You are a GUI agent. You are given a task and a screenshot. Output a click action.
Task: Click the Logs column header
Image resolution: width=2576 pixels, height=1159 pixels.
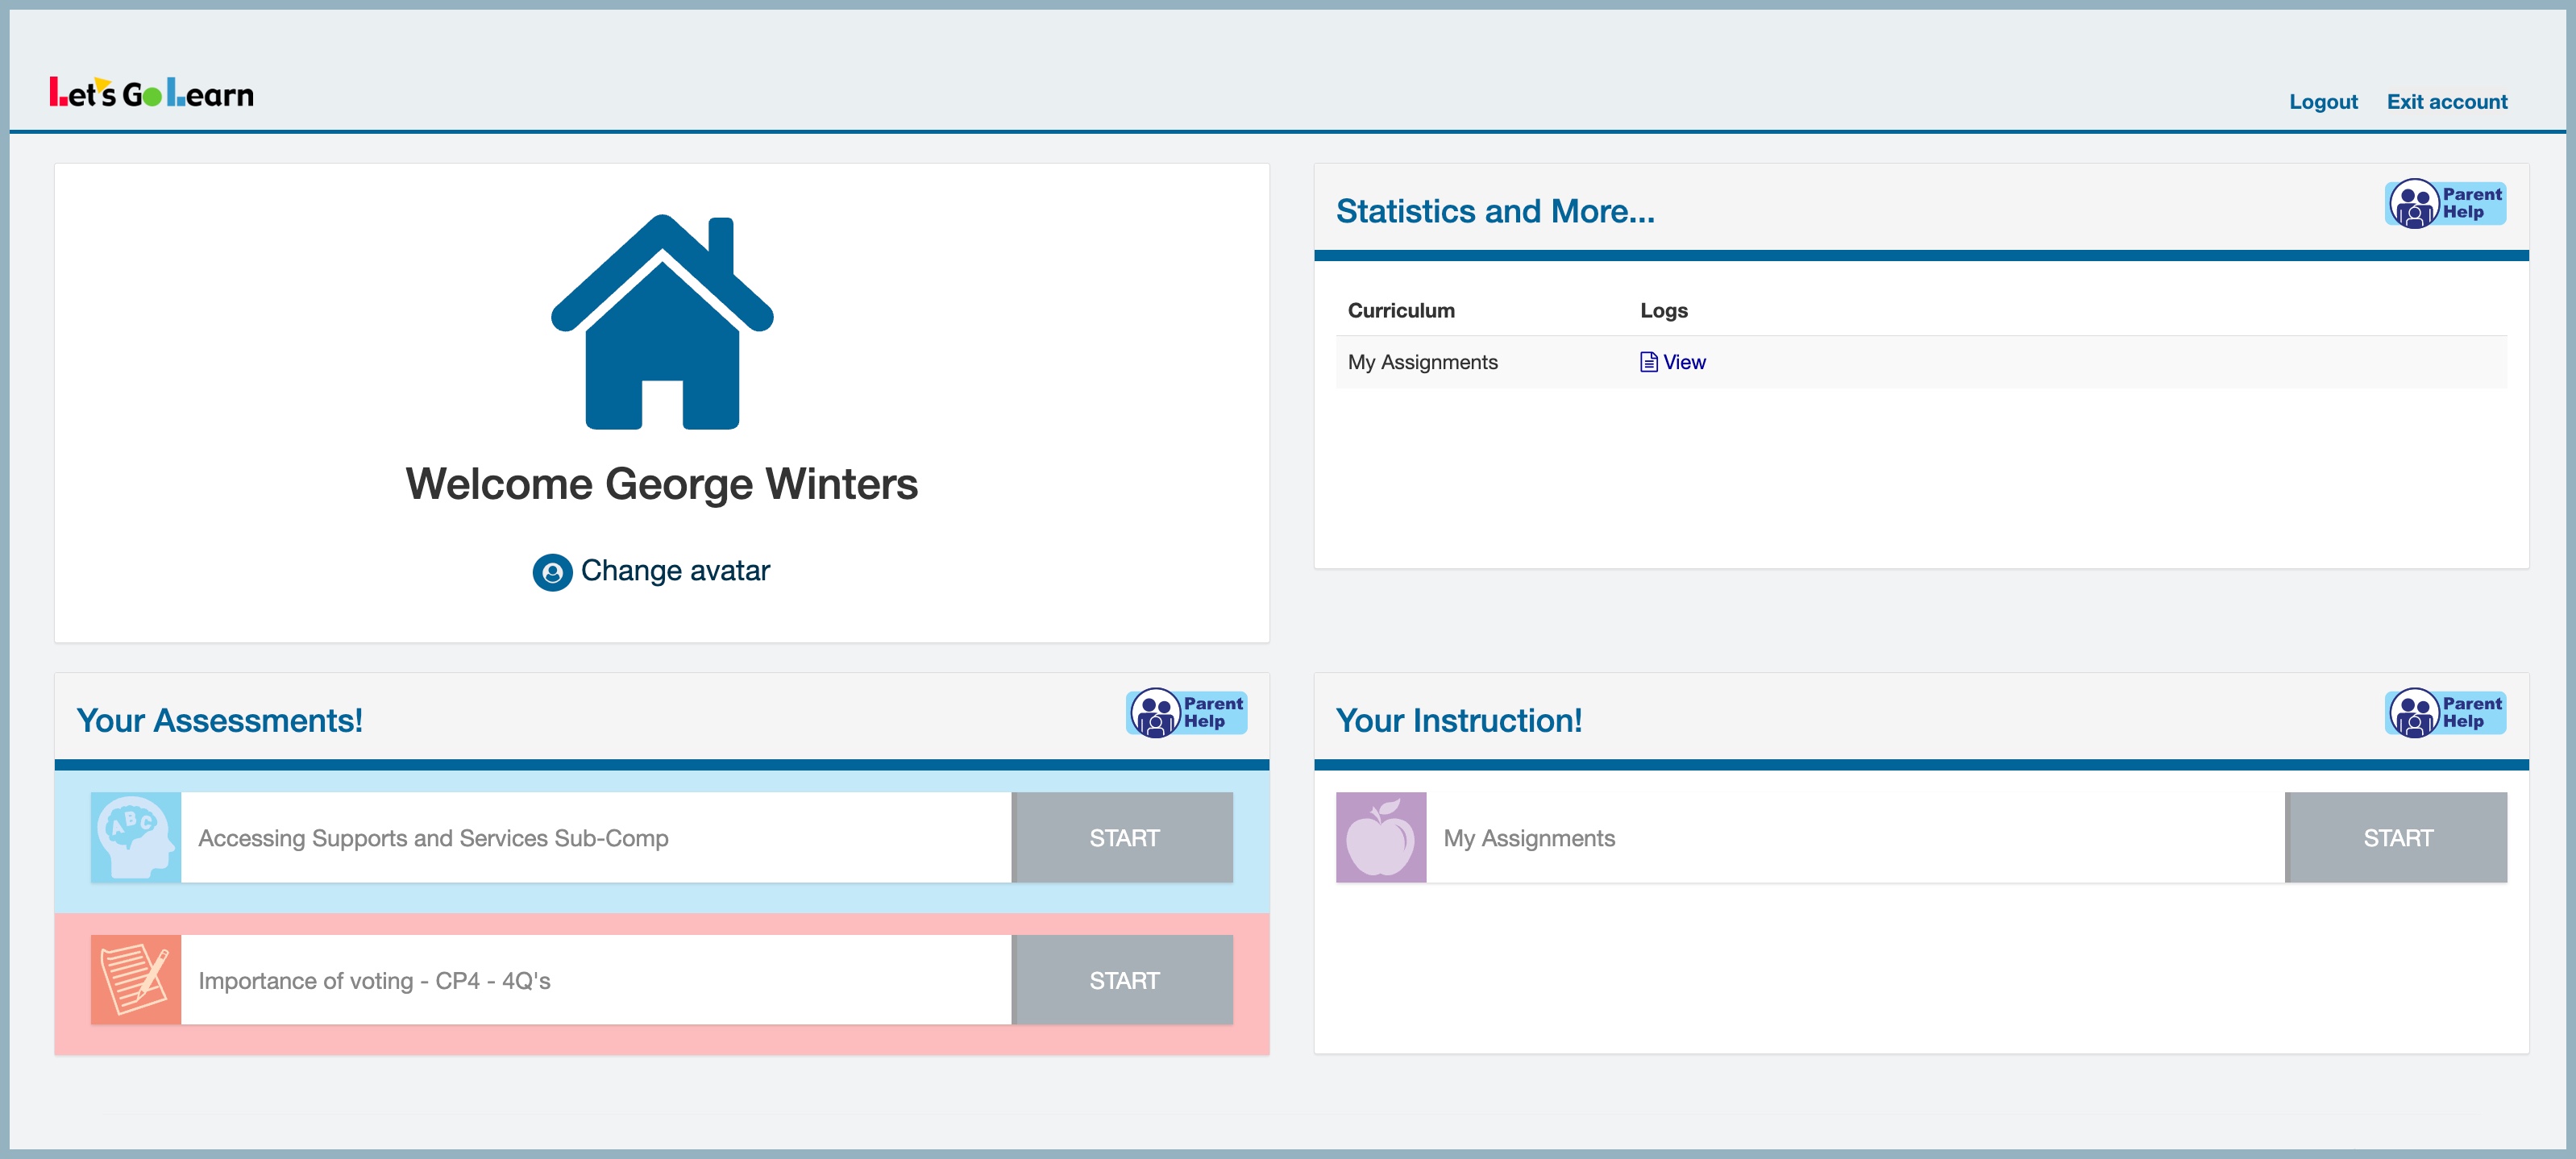coord(1663,310)
